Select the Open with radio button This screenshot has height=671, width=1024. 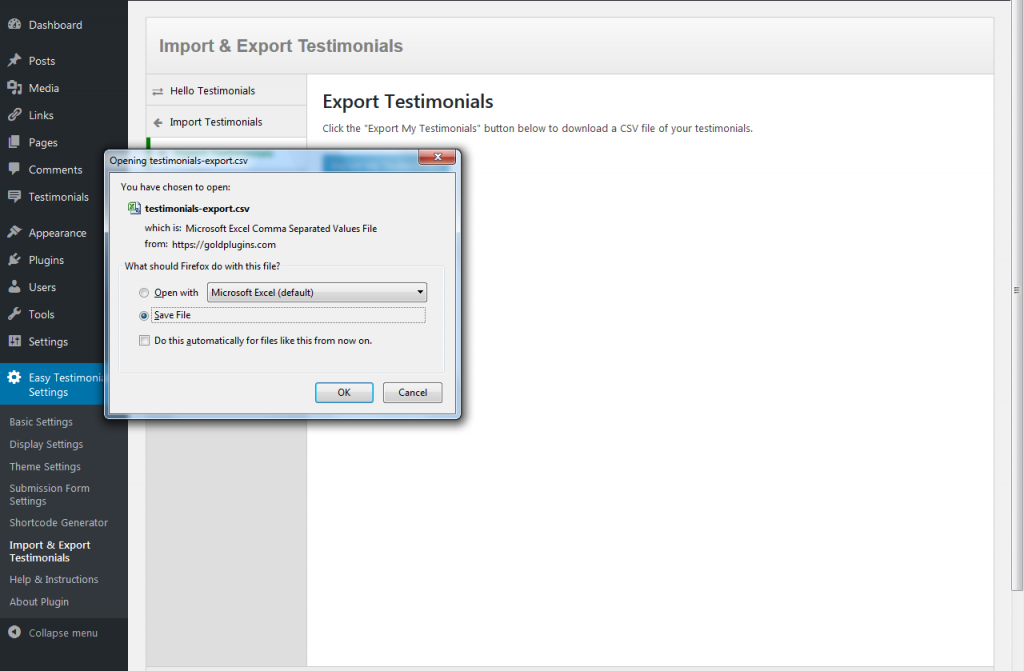coord(145,293)
